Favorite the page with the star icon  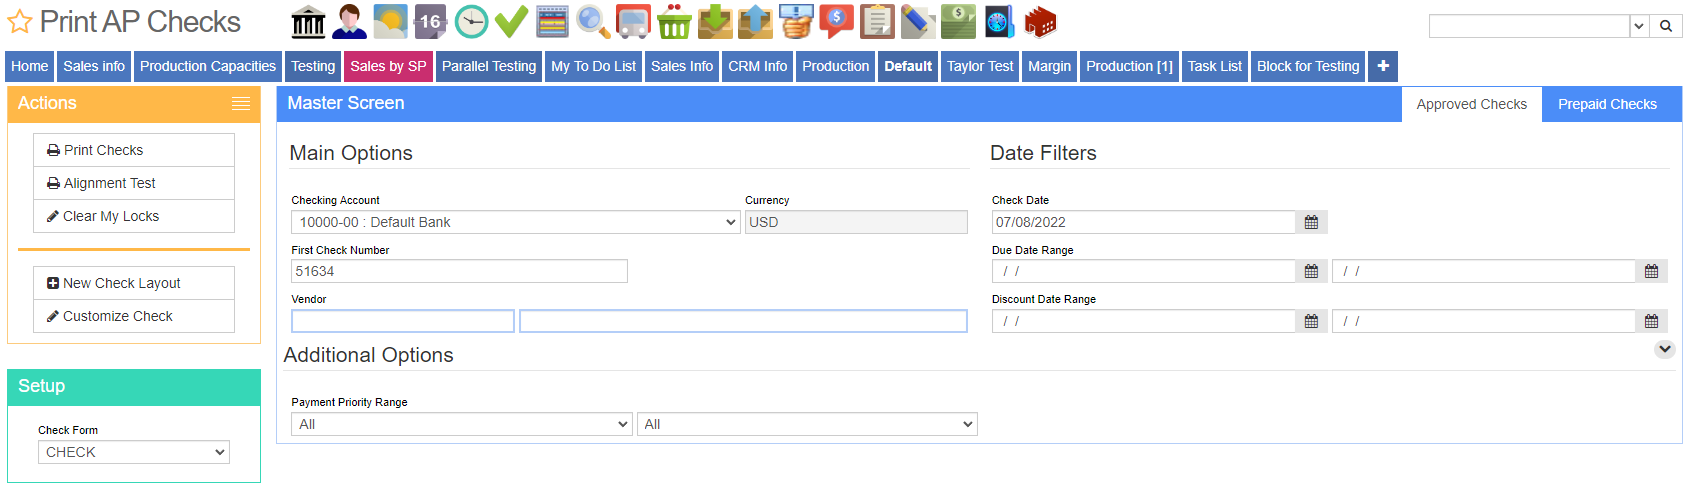[20, 22]
